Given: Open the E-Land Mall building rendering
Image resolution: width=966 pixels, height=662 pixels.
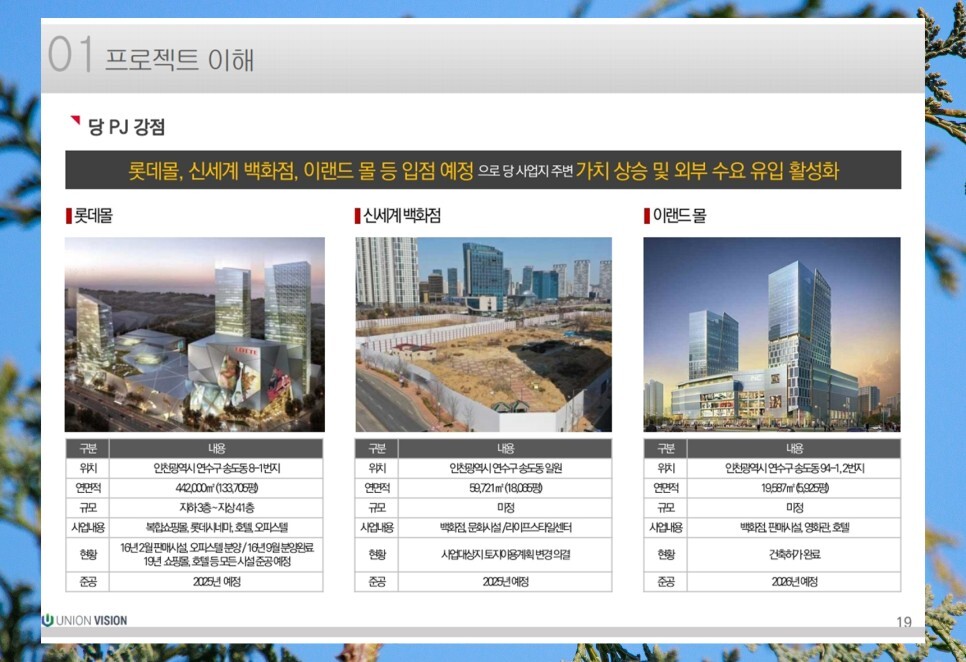Looking at the screenshot, I should point(772,334).
